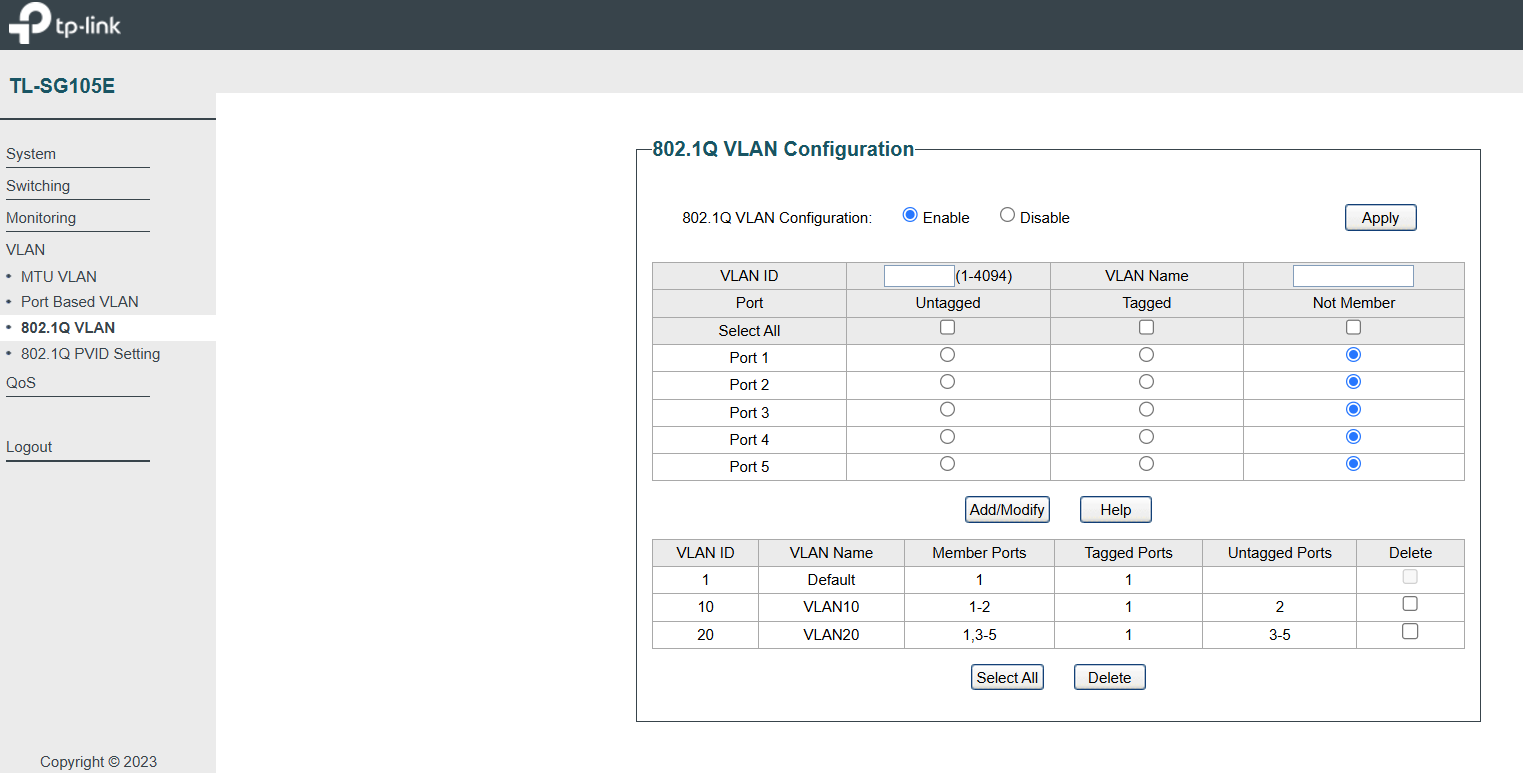This screenshot has width=1523, height=773.
Task: Click the Logout link
Action: coord(29,447)
